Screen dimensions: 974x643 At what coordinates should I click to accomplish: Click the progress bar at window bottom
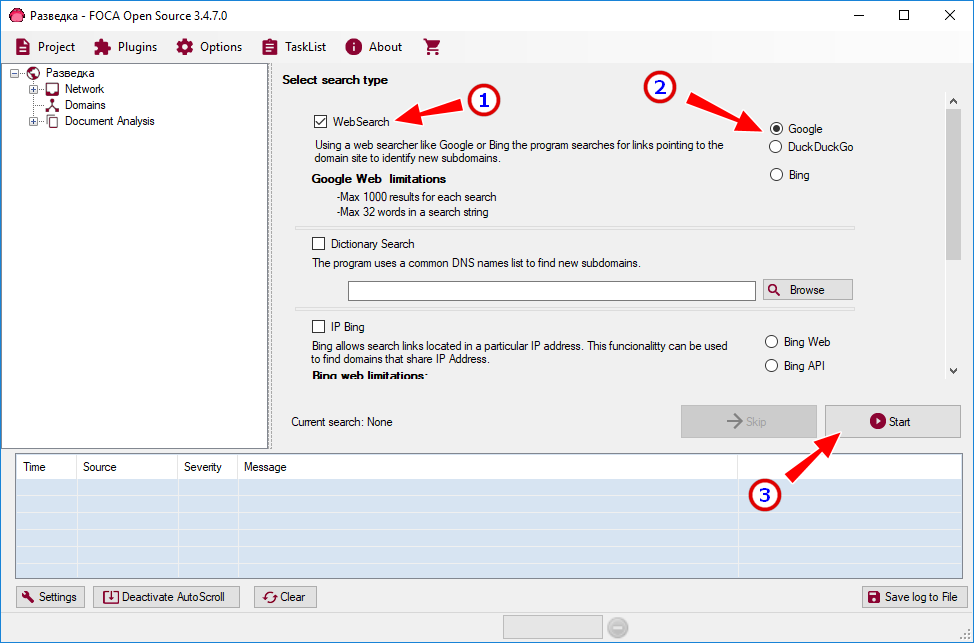[x=552, y=627]
